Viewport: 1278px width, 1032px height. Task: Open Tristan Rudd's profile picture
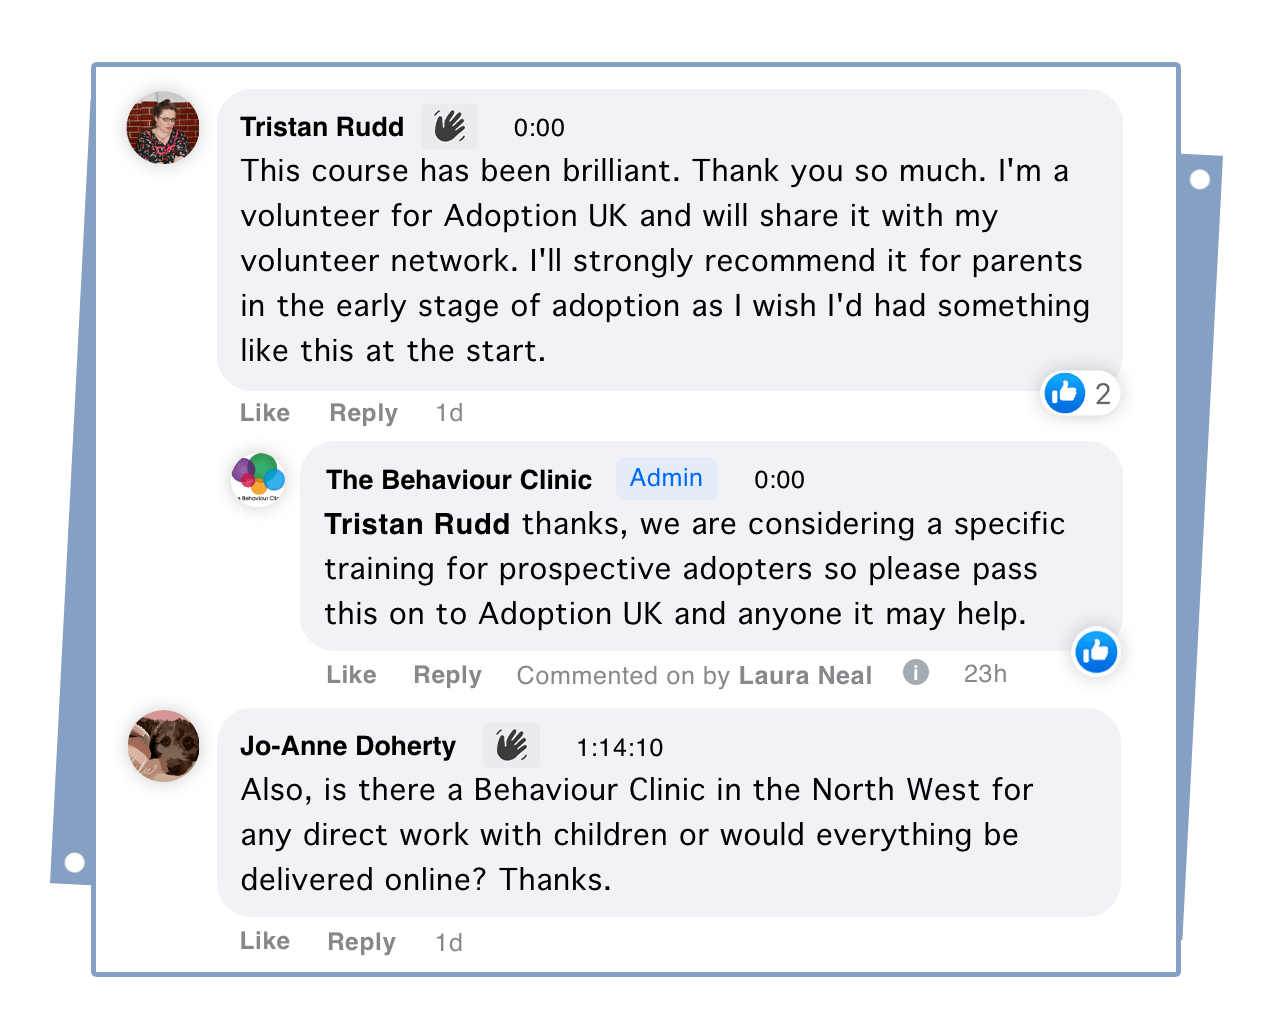click(x=163, y=129)
